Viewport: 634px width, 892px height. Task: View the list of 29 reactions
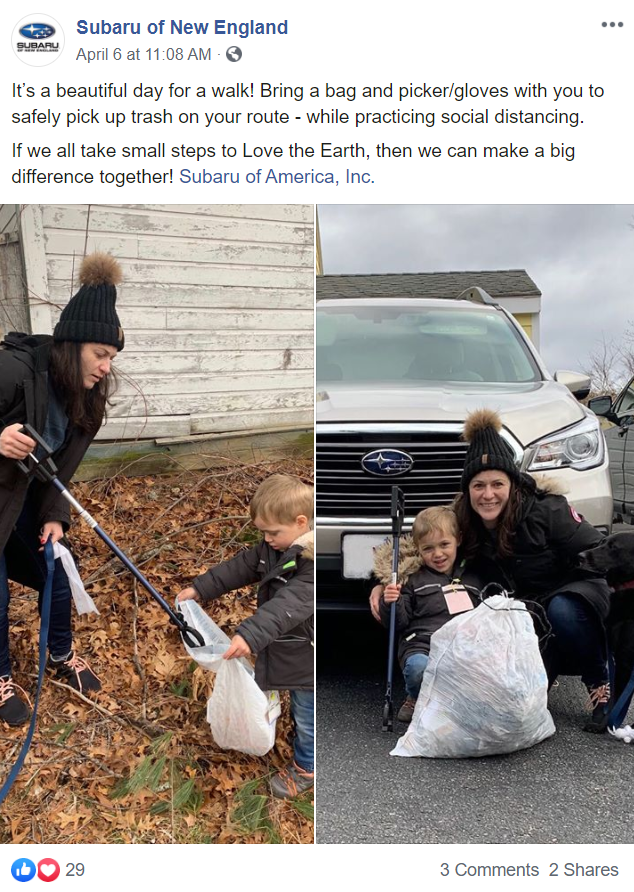click(x=75, y=869)
